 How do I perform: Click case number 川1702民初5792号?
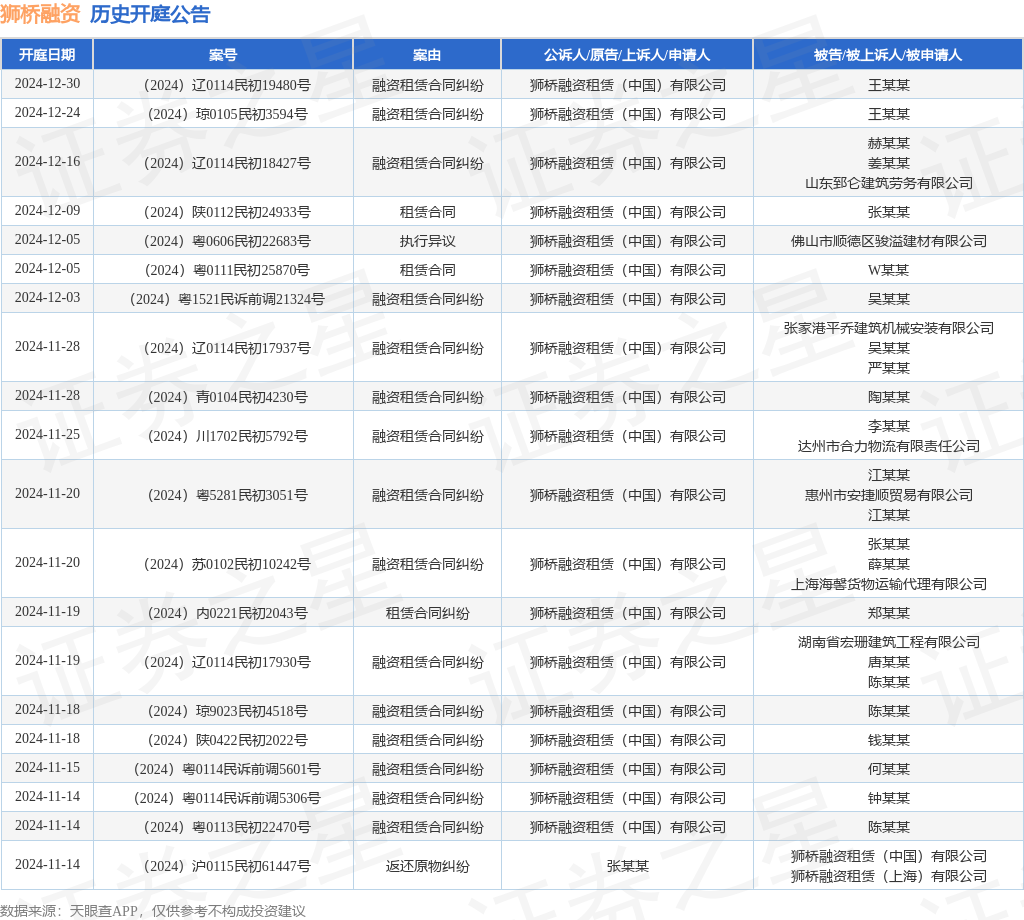click(x=227, y=436)
